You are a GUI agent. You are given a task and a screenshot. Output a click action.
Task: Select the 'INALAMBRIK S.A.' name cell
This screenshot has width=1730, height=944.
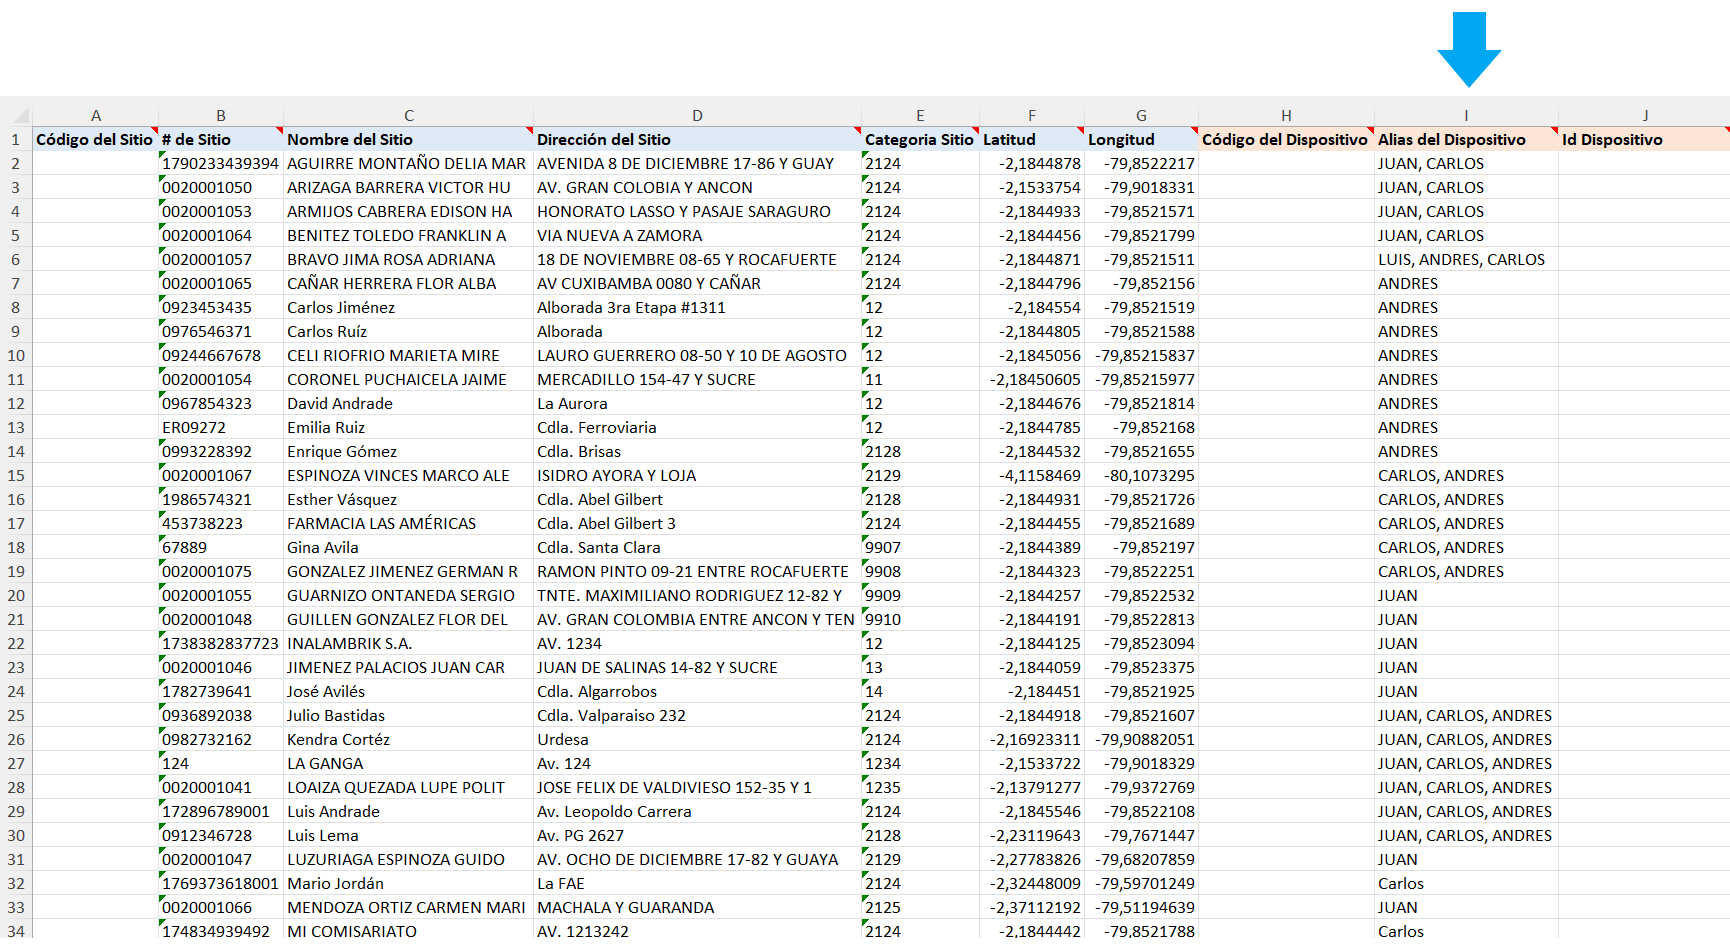pyautogui.click(x=409, y=643)
